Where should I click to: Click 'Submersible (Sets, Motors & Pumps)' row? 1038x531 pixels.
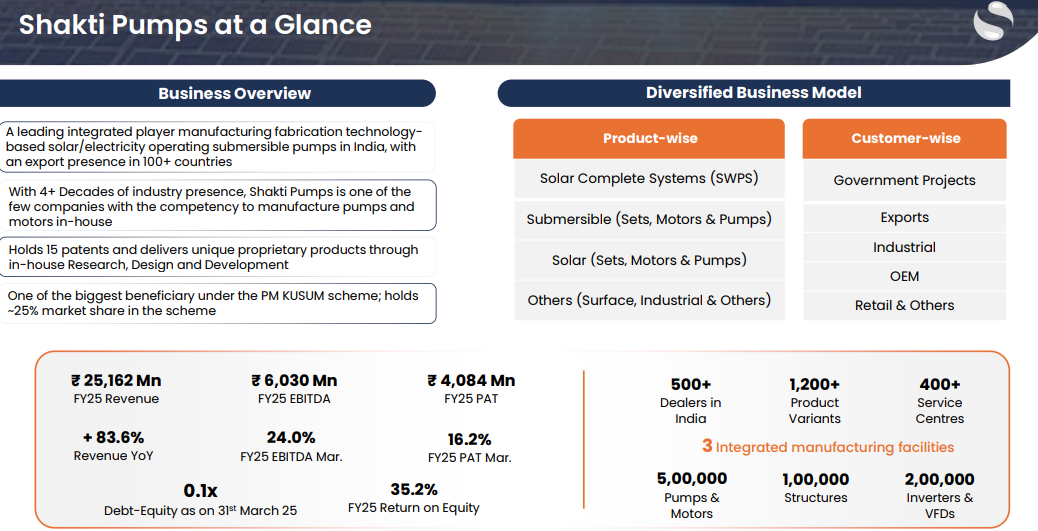(649, 219)
